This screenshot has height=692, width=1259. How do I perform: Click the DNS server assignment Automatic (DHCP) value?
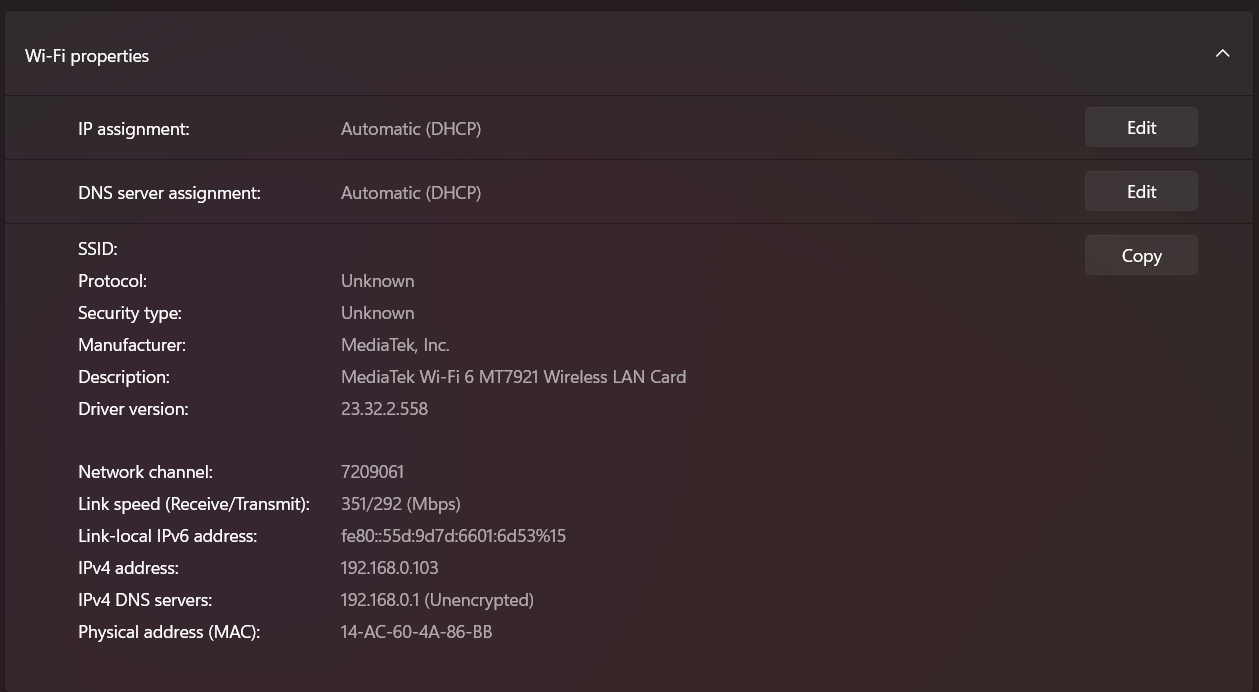click(411, 193)
